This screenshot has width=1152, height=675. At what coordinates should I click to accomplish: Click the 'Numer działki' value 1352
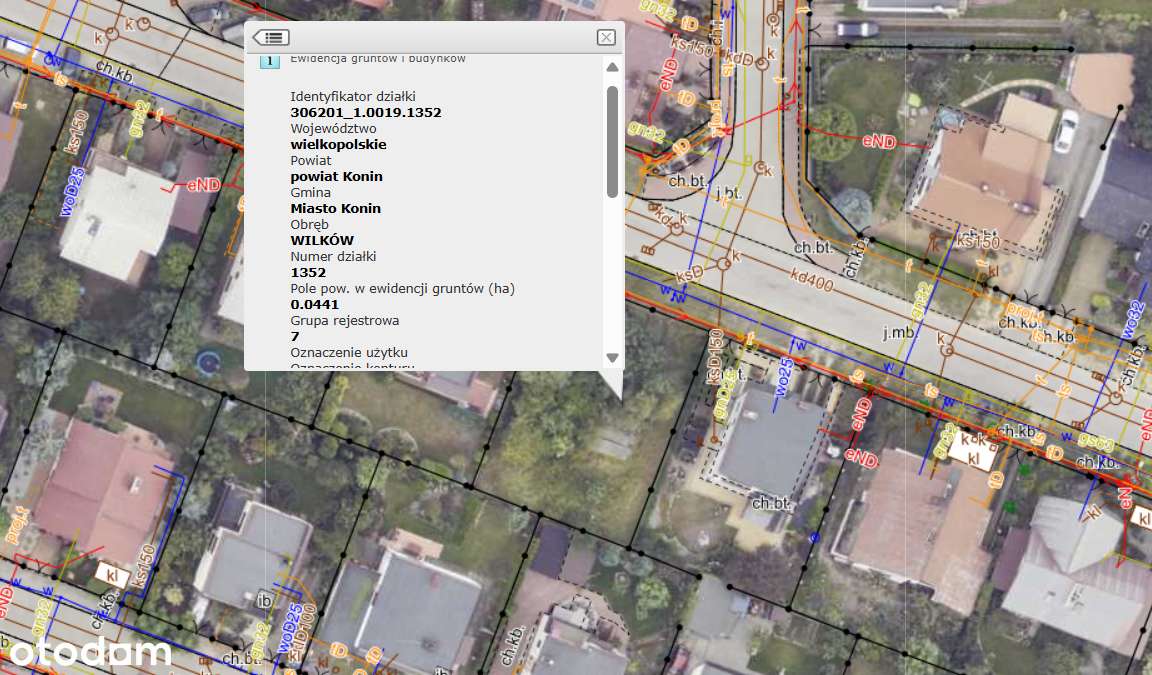coord(308,272)
